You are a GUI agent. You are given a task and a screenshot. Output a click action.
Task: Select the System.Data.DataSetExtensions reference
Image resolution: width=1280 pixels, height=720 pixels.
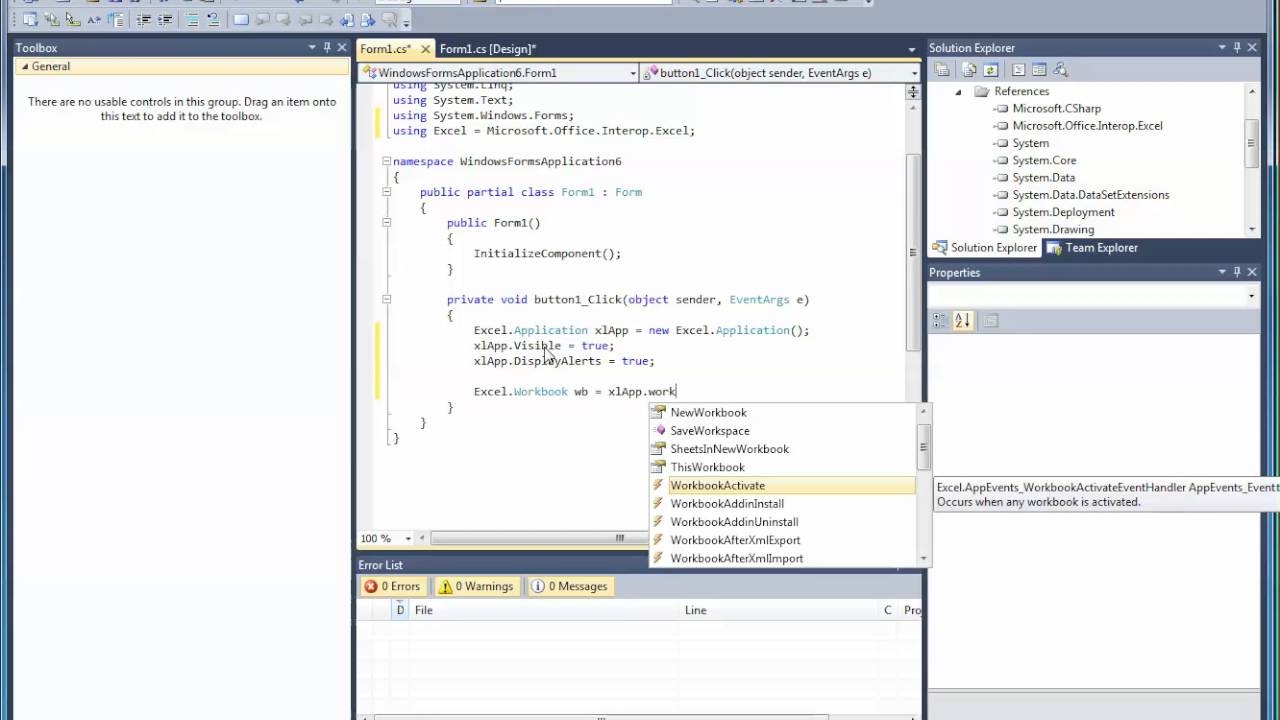coord(1090,195)
